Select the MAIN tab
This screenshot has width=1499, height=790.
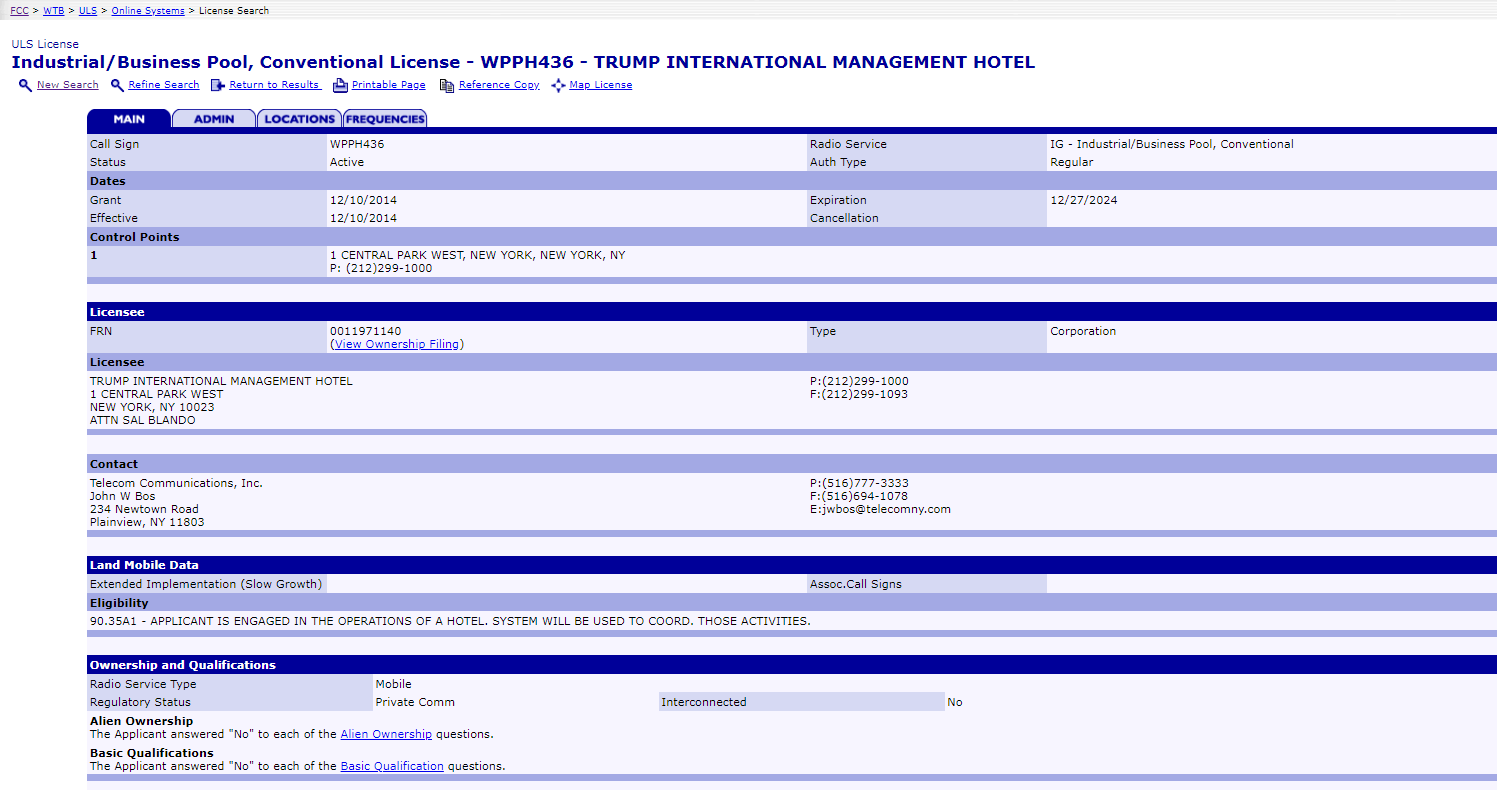(129, 119)
